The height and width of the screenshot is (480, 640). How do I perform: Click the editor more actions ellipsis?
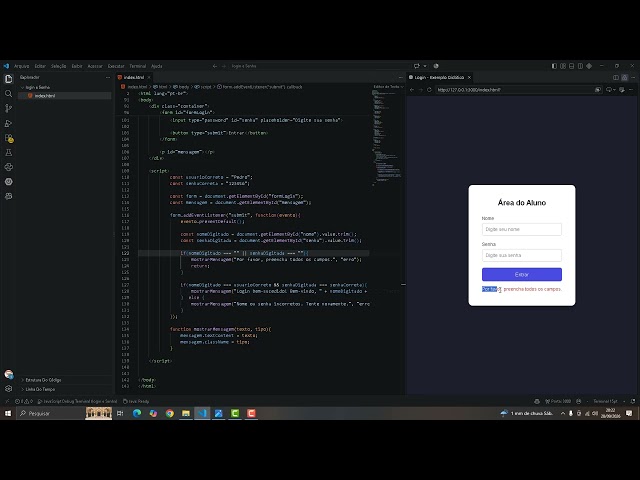point(400,77)
